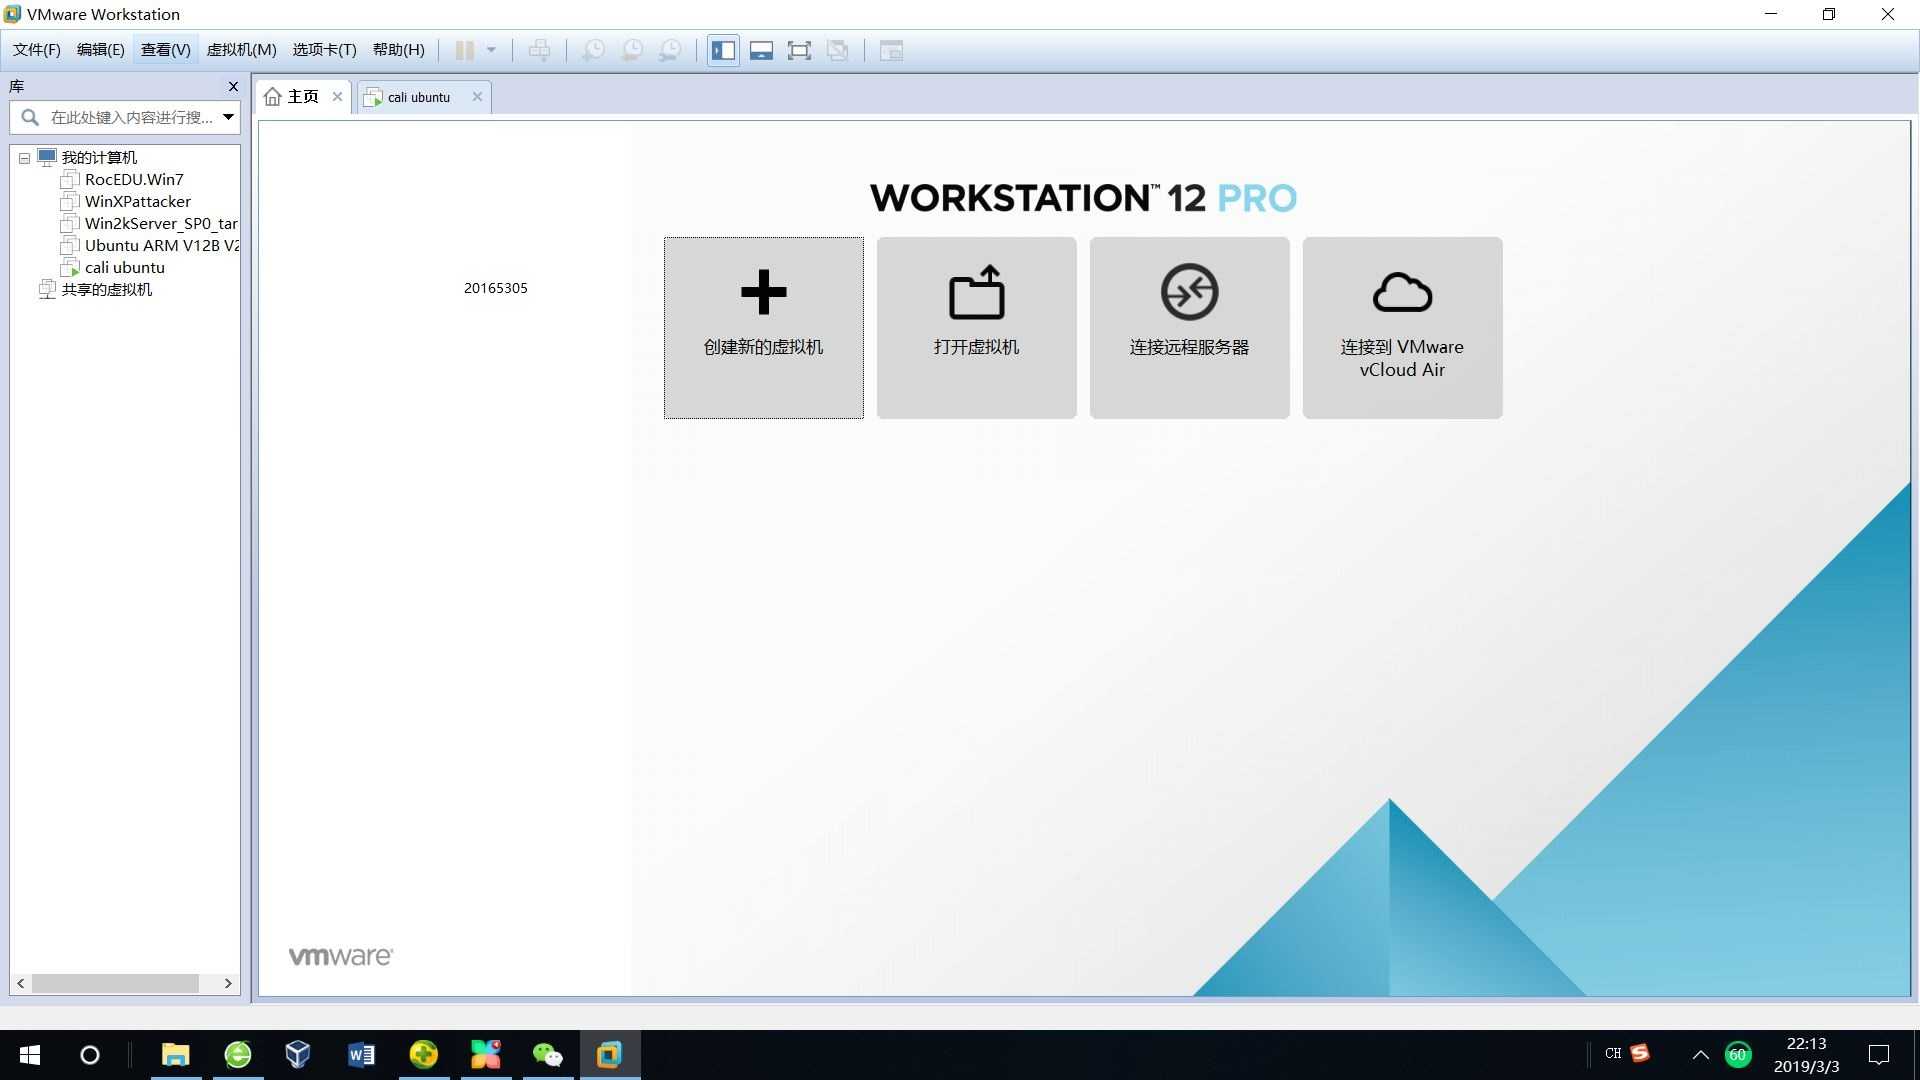Open the 虚拟机(M) menu
Screen dimensions: 1920x1080
click(241, 50)
